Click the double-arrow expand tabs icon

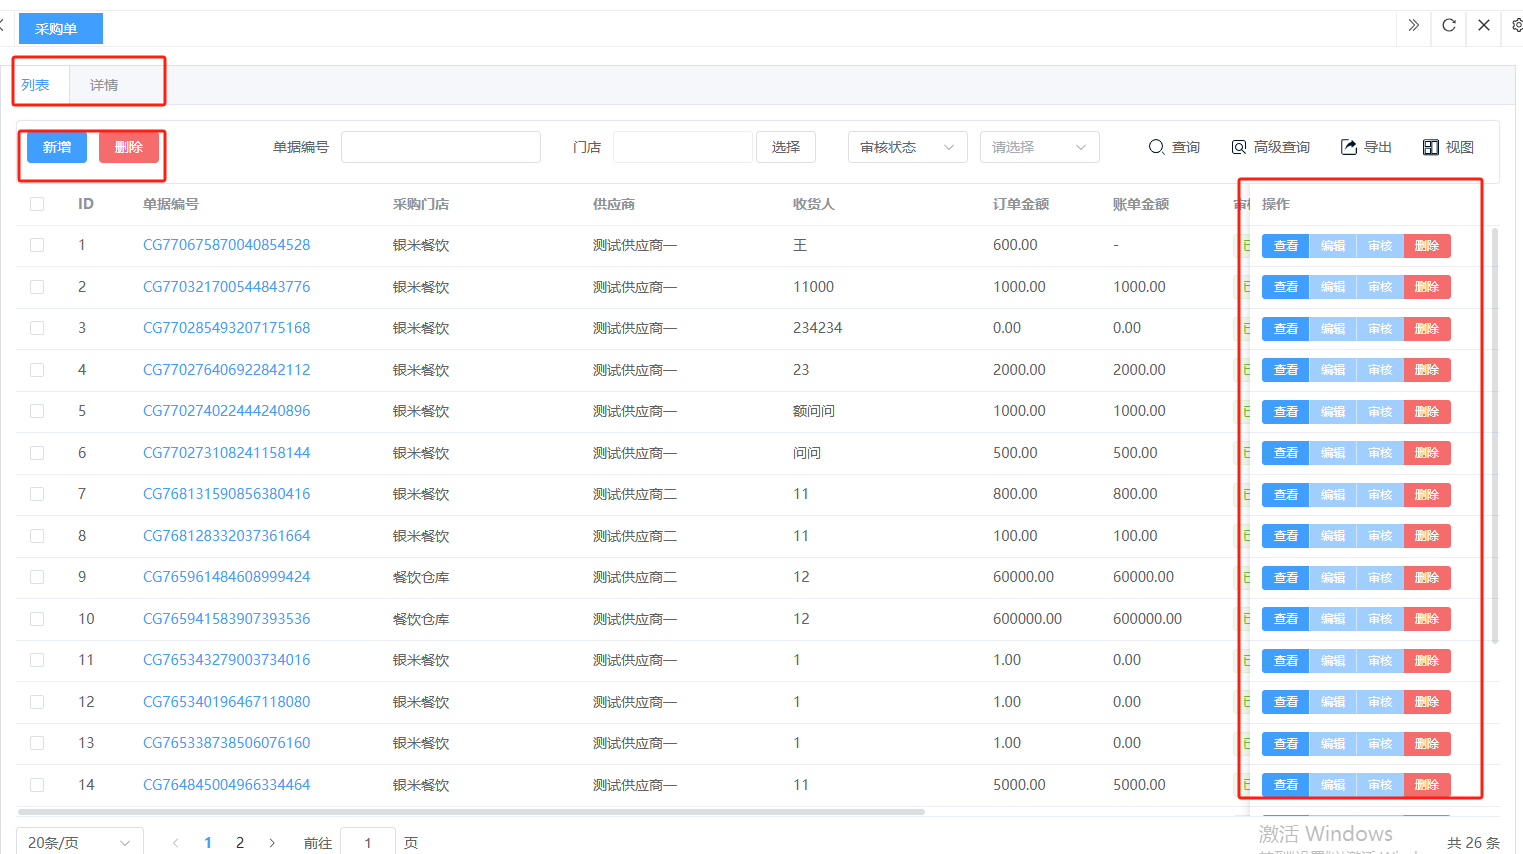click(x=1413, y=26)
